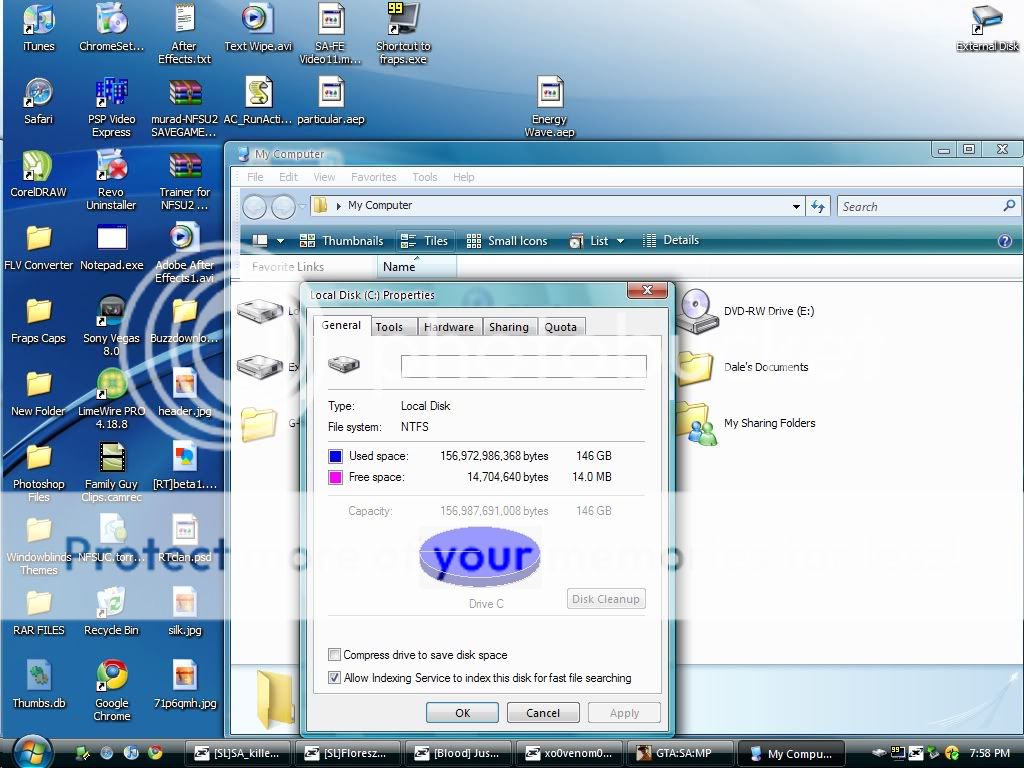Switch to Tiles view
The image size is (1024, 768).
[424, 241]
